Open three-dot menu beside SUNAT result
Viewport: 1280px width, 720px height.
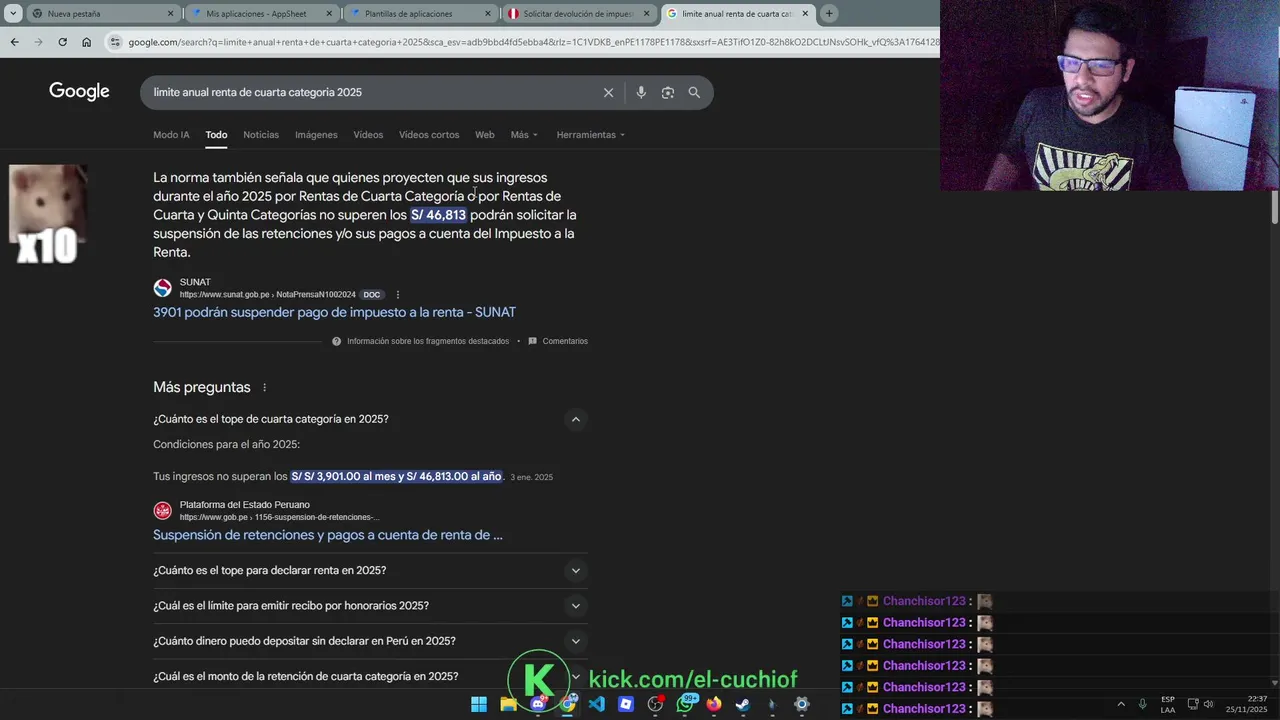click(398, 295)
